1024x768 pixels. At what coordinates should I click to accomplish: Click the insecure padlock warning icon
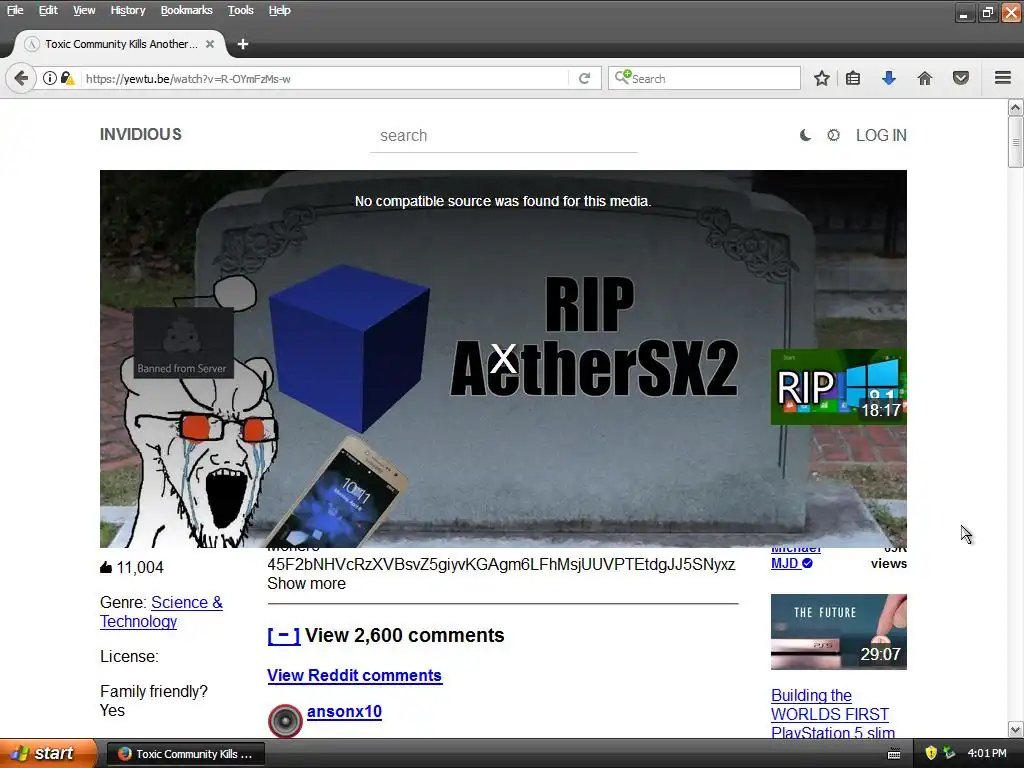coord(67,78)
